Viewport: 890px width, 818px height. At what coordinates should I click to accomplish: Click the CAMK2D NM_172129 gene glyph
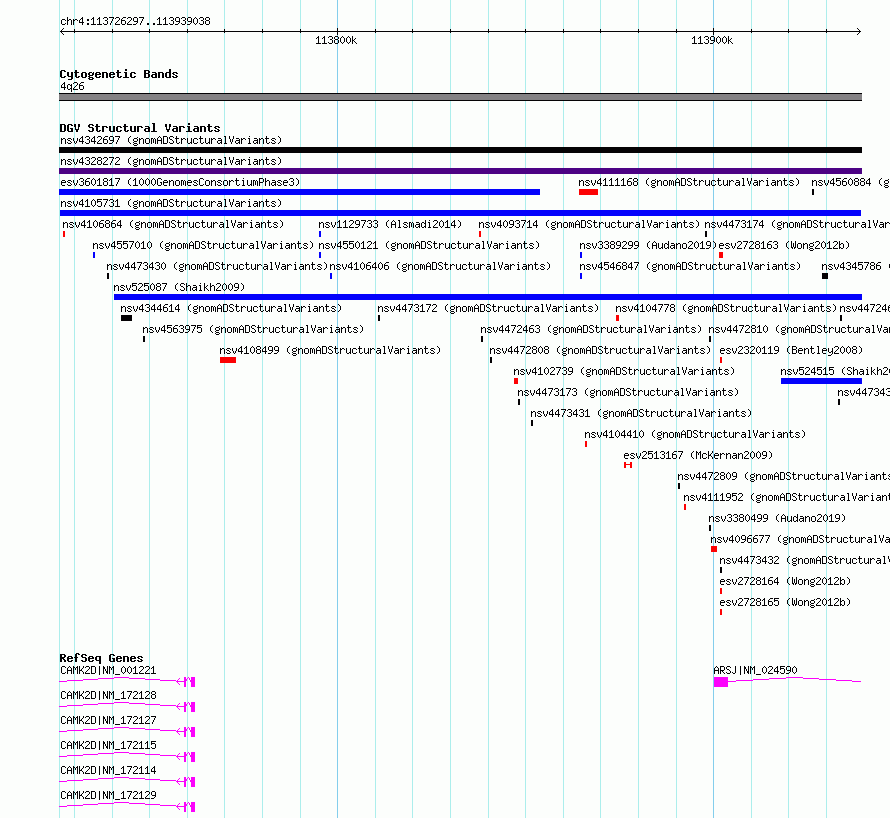point(127,806)
